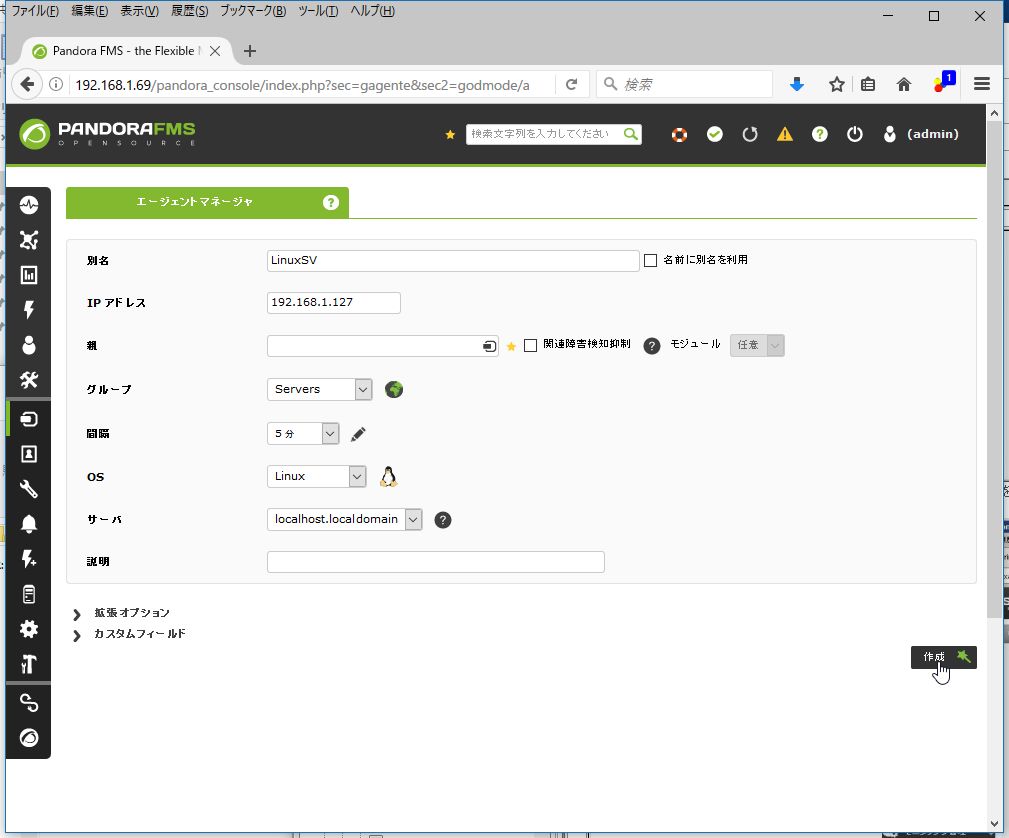Click the Firefox back button
1009x838 pixels.
27,84
